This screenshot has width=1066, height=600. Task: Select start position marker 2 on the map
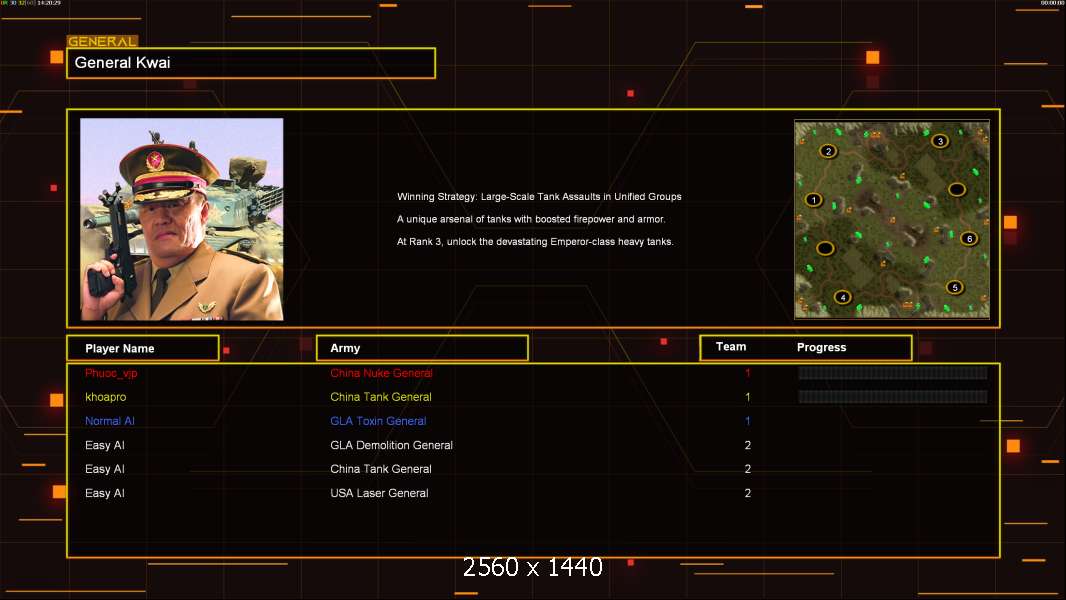click(x=827, y=151)
